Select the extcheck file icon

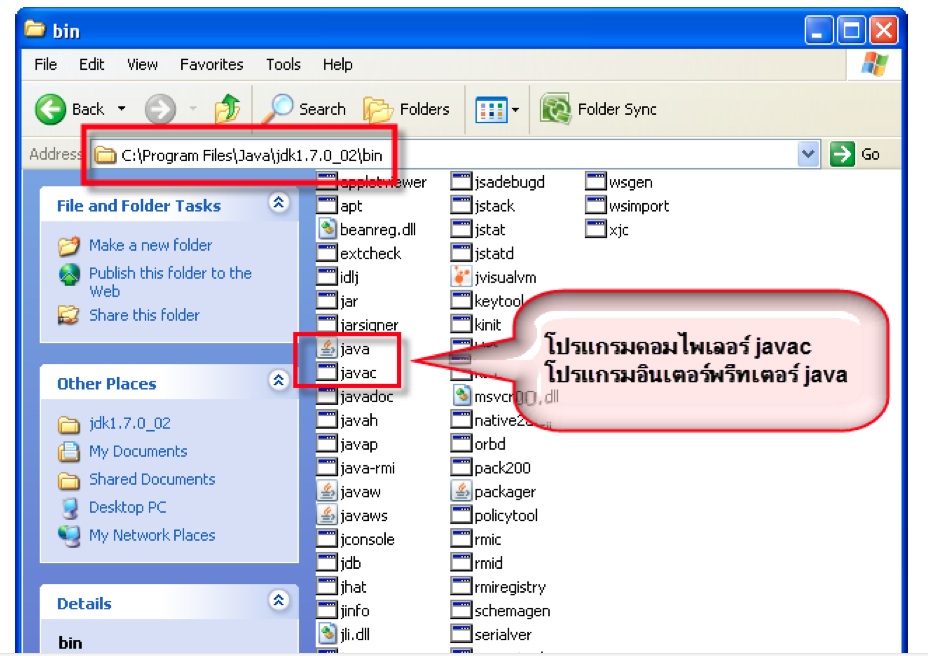click(327, 253)
